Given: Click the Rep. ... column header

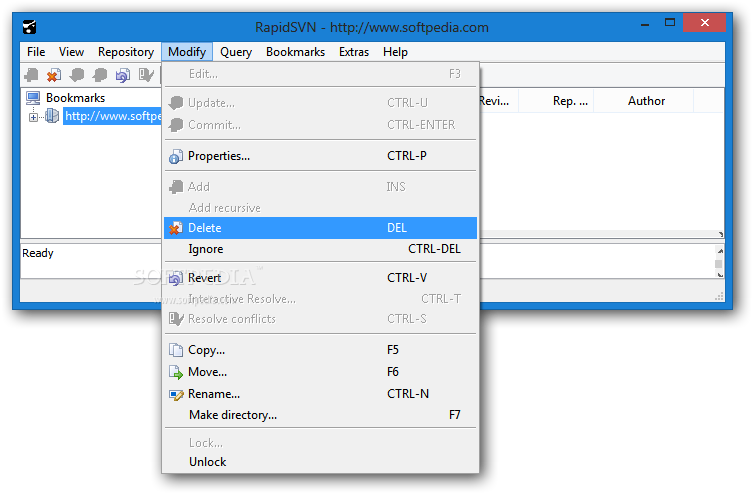Looking at the screenshot, I should click(557, 101).
